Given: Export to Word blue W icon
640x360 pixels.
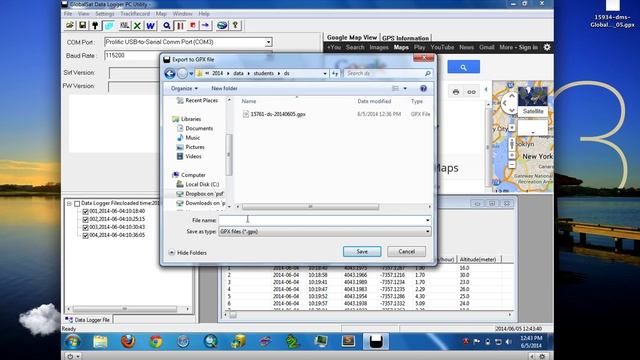Looking at the screenshot, I should (x=151, y=26).
